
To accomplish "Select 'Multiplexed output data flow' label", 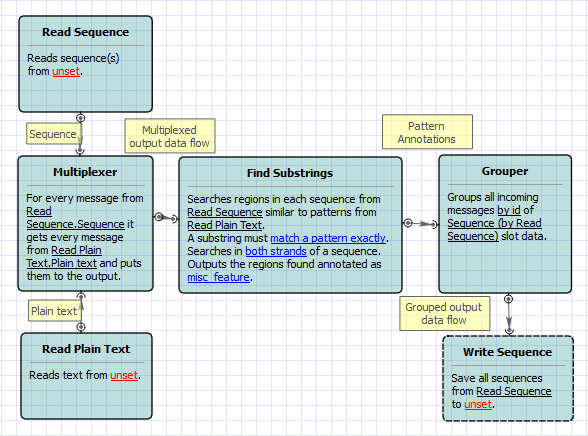I will [x=170, y=136].
